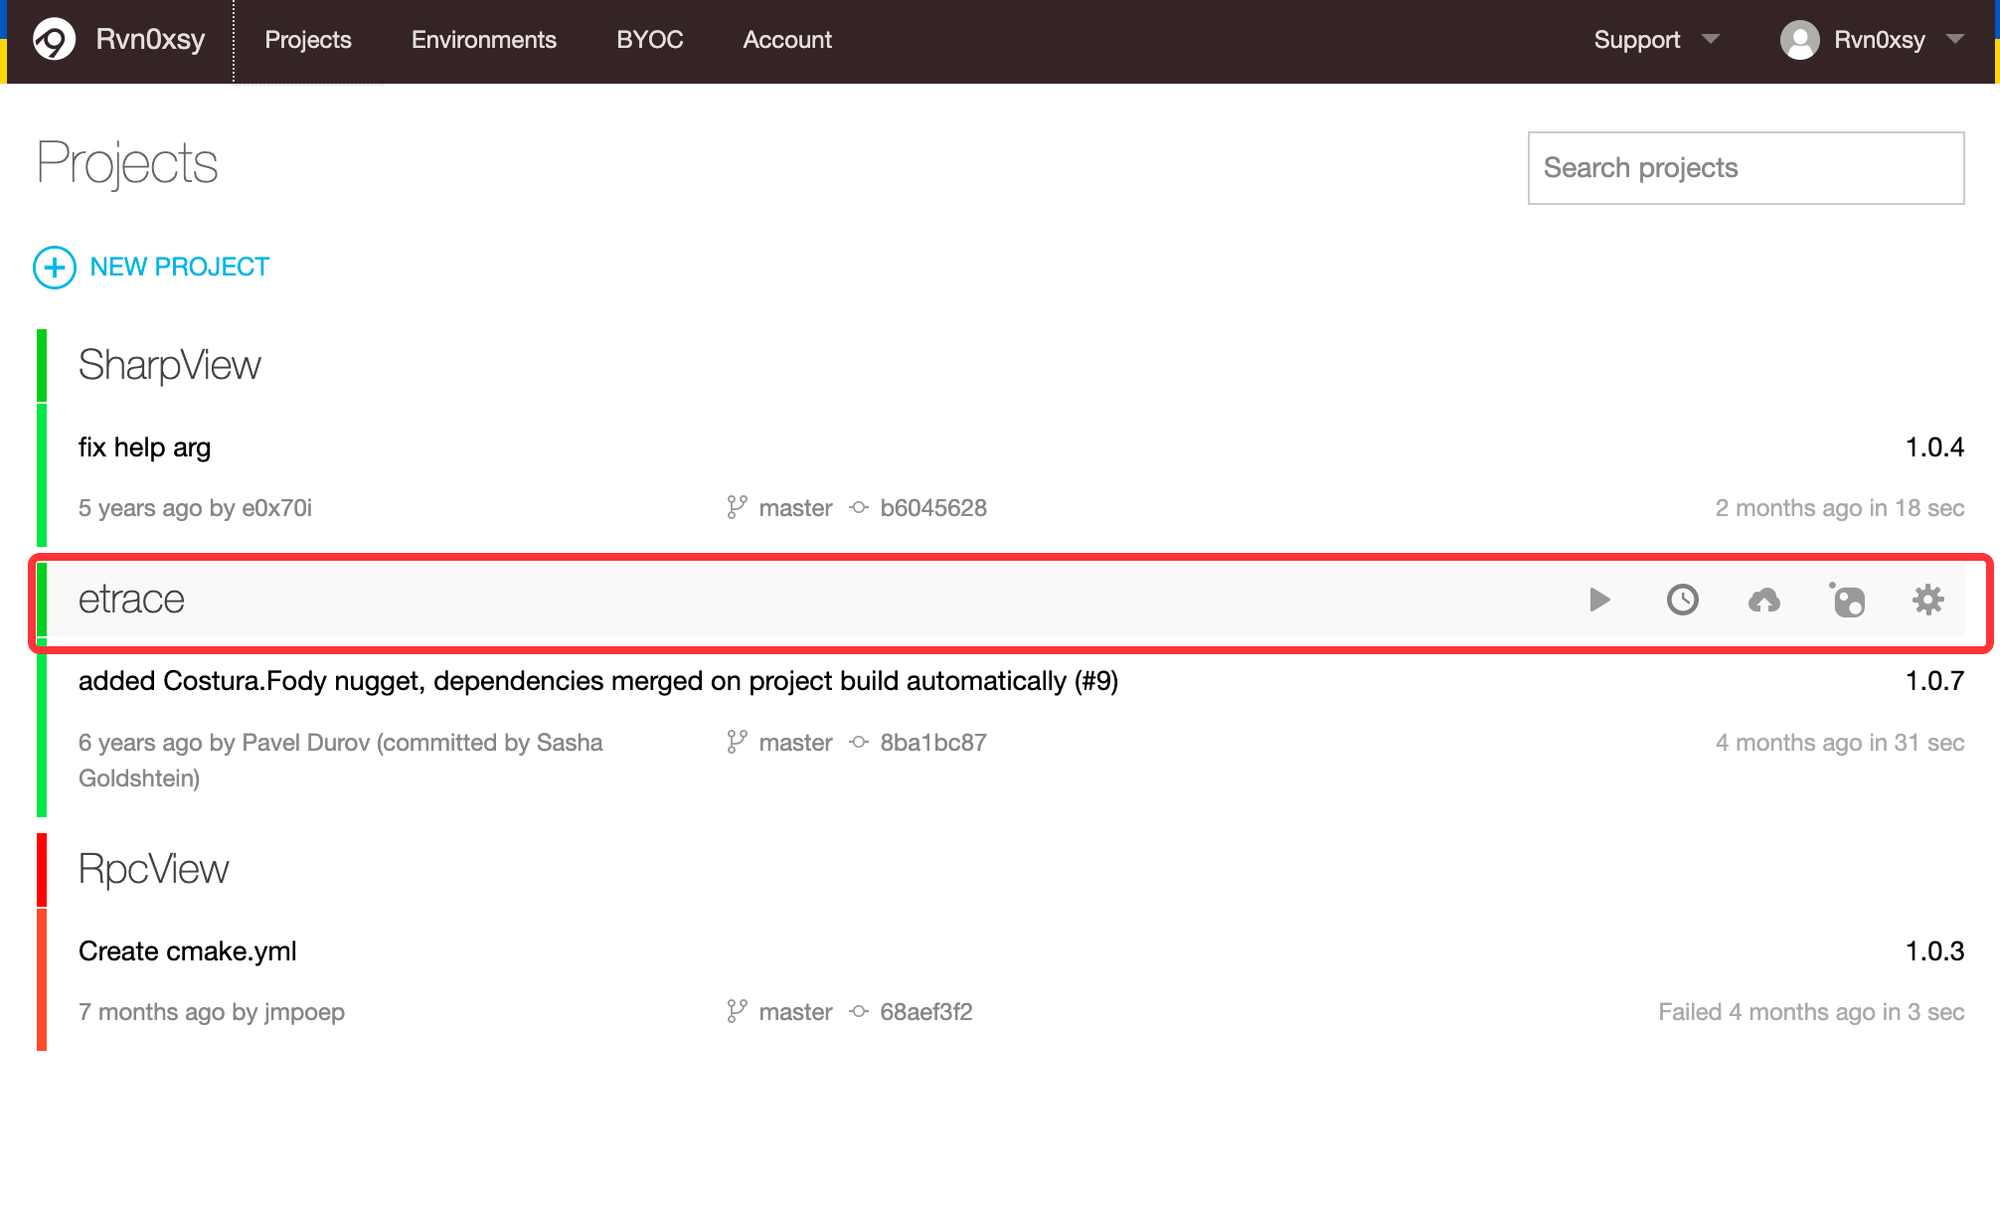
Task: Open the SharpView project
Action: coord(169,365)
